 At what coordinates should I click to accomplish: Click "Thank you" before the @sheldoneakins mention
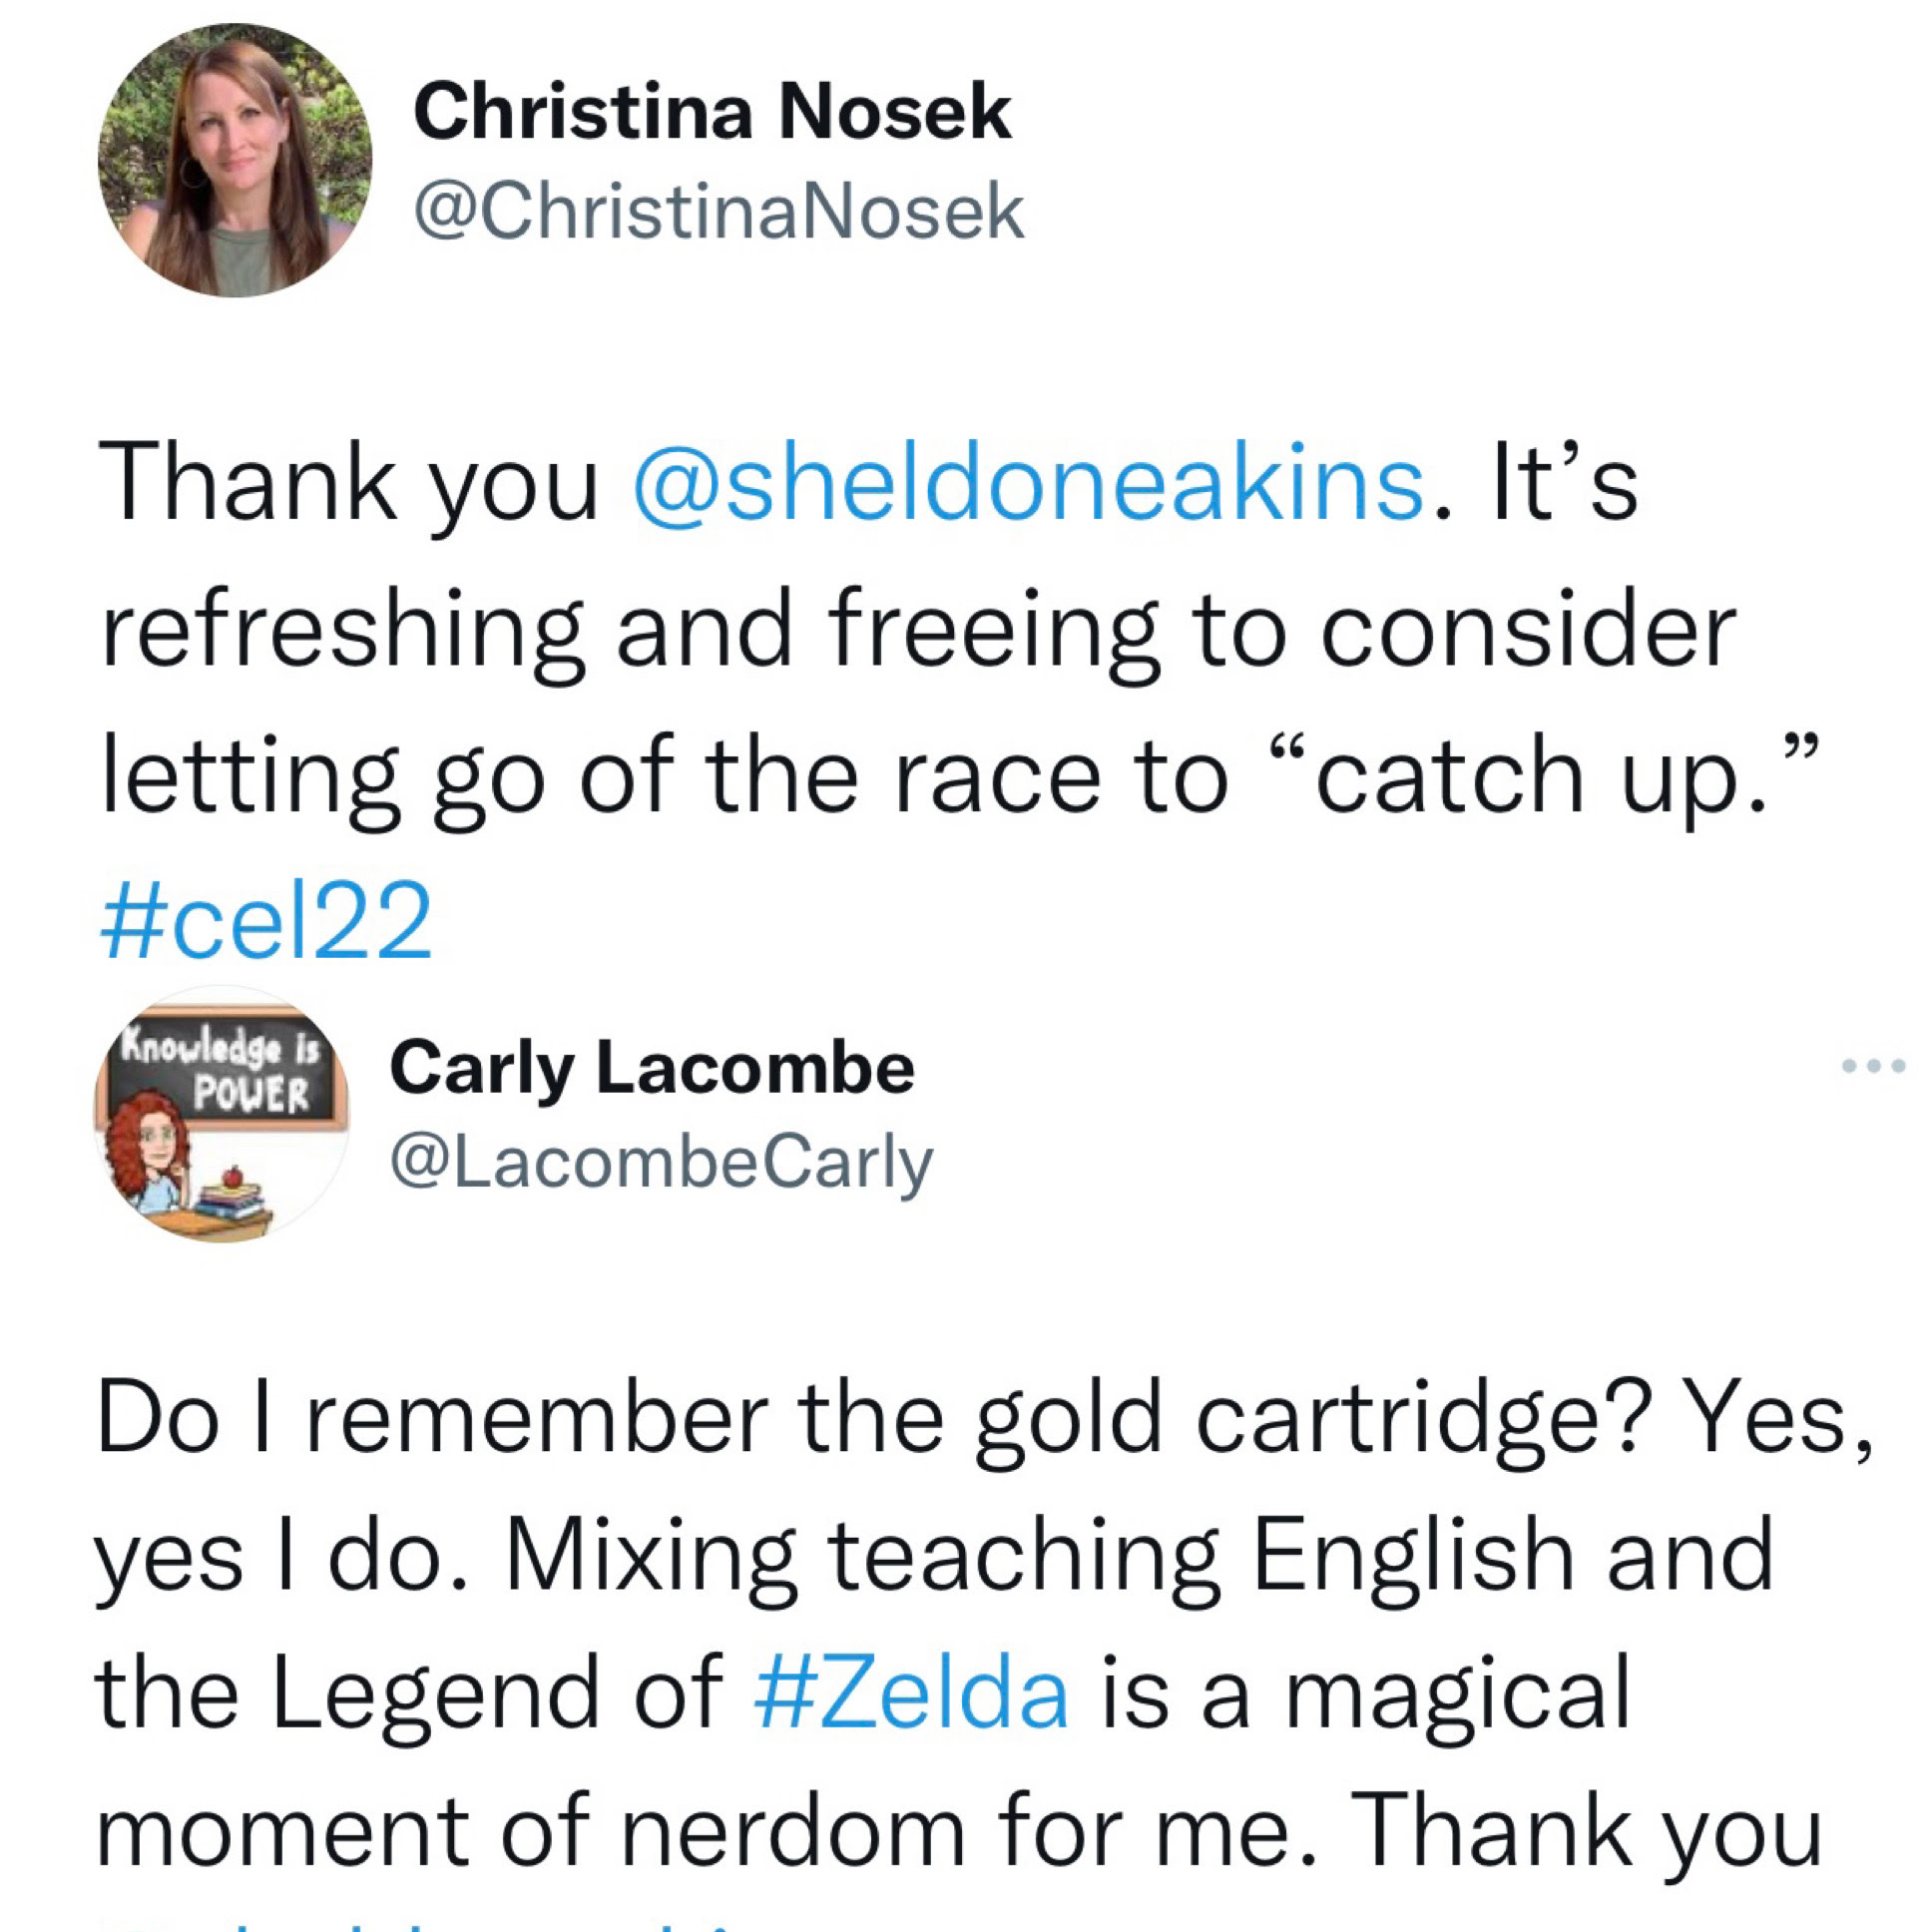[350, 485]
